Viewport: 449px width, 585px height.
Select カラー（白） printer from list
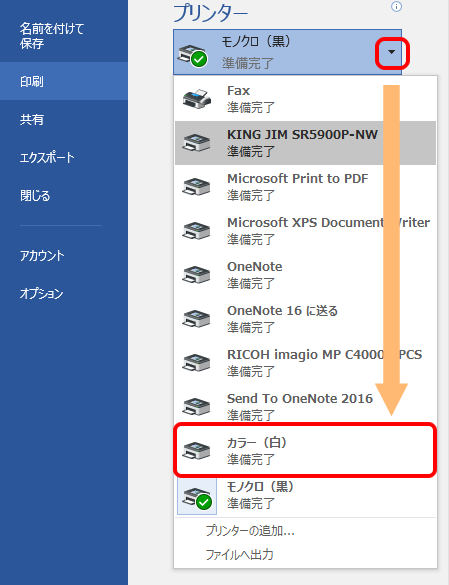(305, 450)
